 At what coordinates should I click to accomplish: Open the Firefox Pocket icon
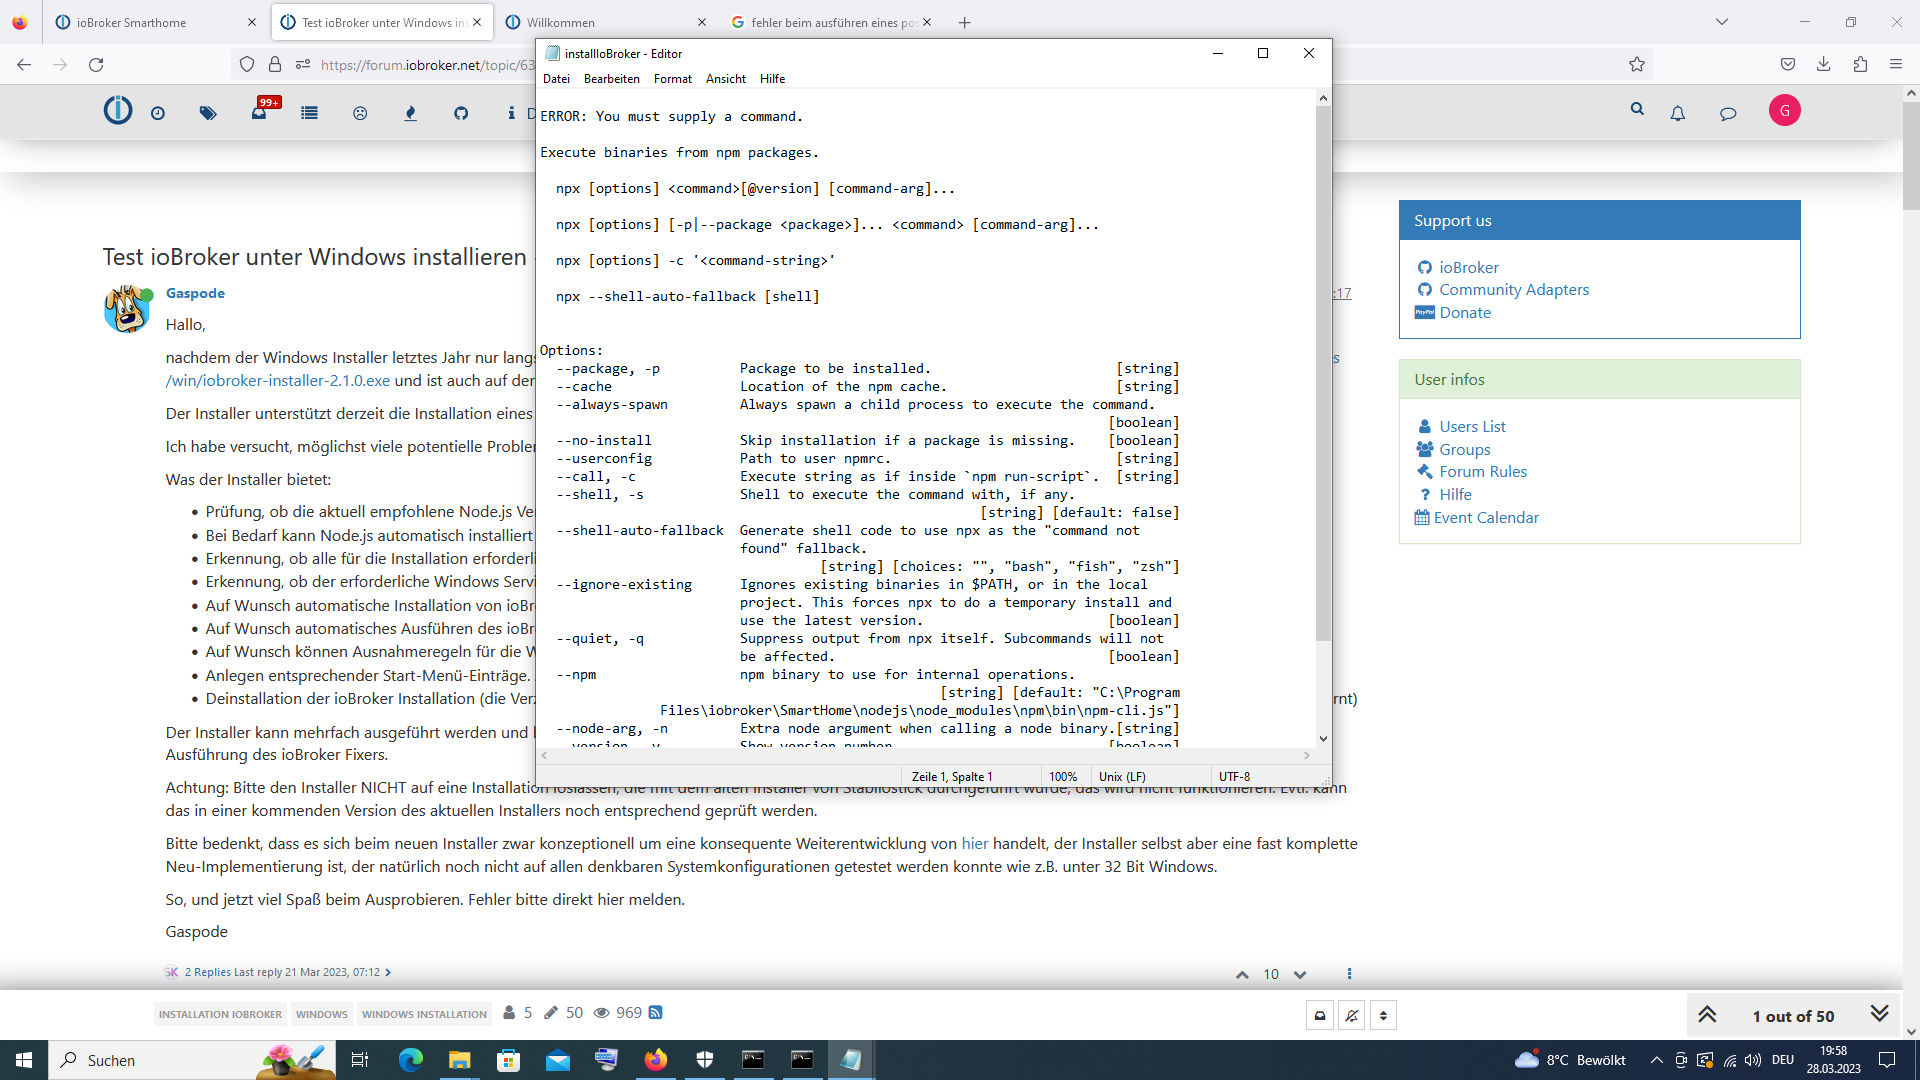1788,65
